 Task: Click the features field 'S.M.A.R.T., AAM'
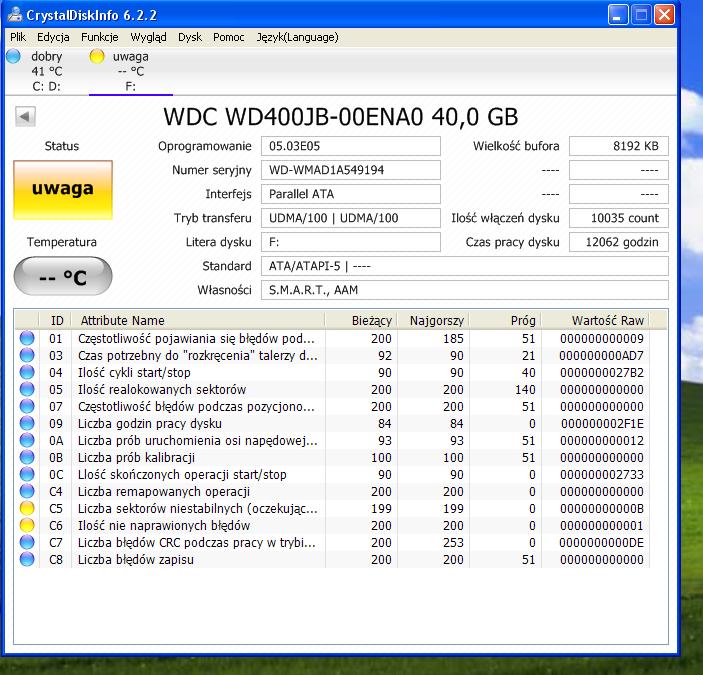(x=464, y=290)
